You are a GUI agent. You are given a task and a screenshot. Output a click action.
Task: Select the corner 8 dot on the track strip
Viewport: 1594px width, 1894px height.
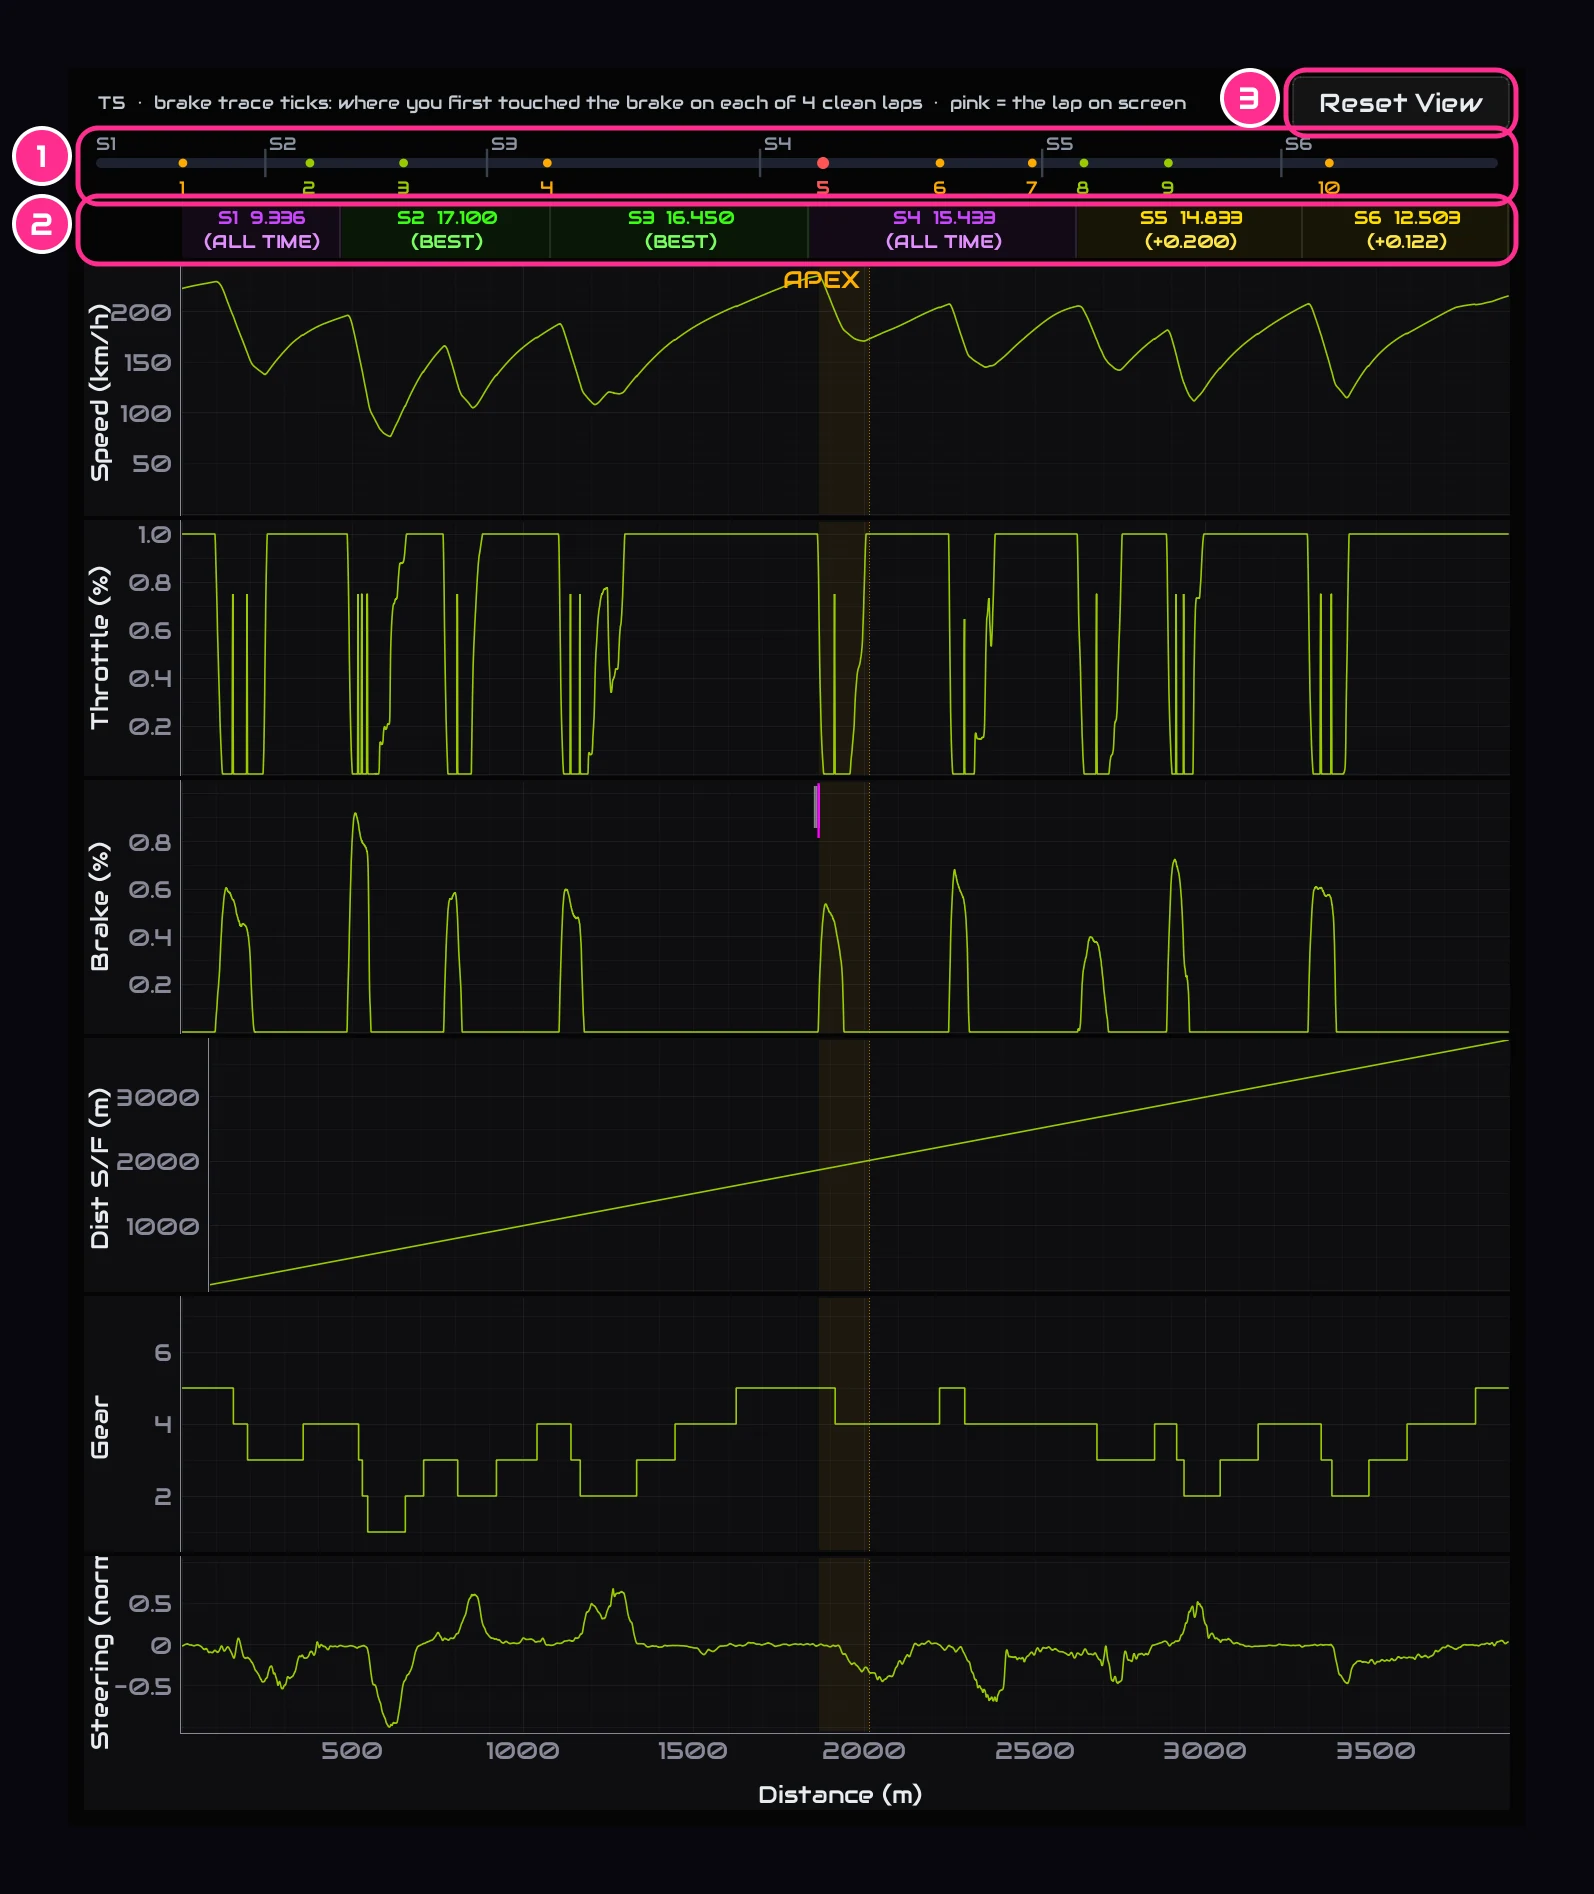pos(1083,163)
